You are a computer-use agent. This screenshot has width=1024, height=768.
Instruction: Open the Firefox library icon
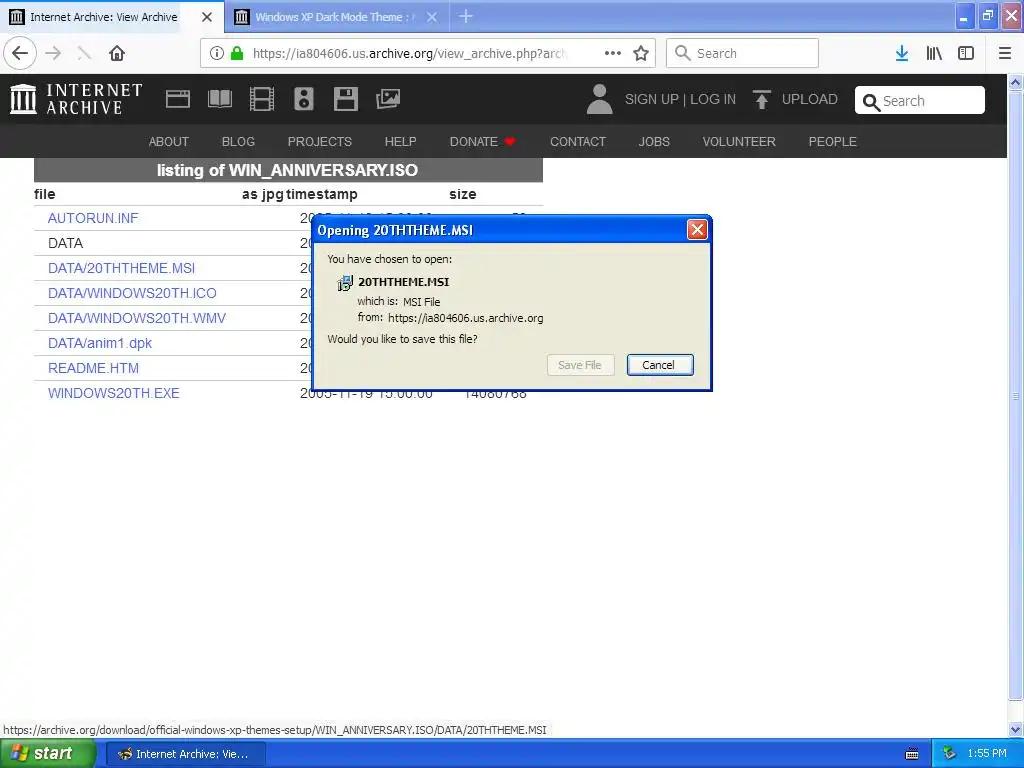(934, 53)
